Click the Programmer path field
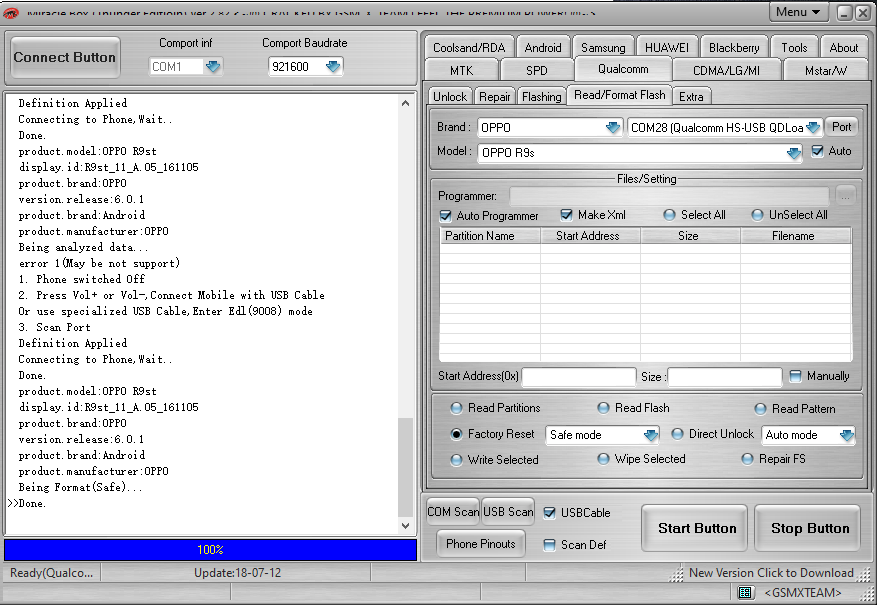Screen dimensions: 877x605 (x=669, y=196)
